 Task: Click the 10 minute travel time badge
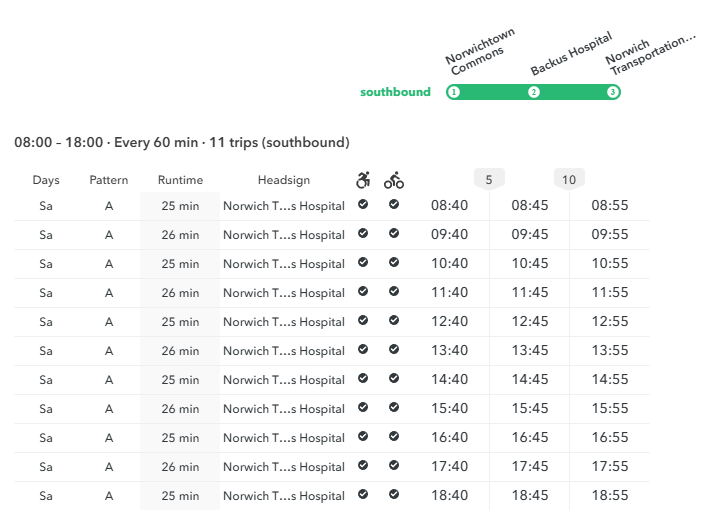(569, 179)
